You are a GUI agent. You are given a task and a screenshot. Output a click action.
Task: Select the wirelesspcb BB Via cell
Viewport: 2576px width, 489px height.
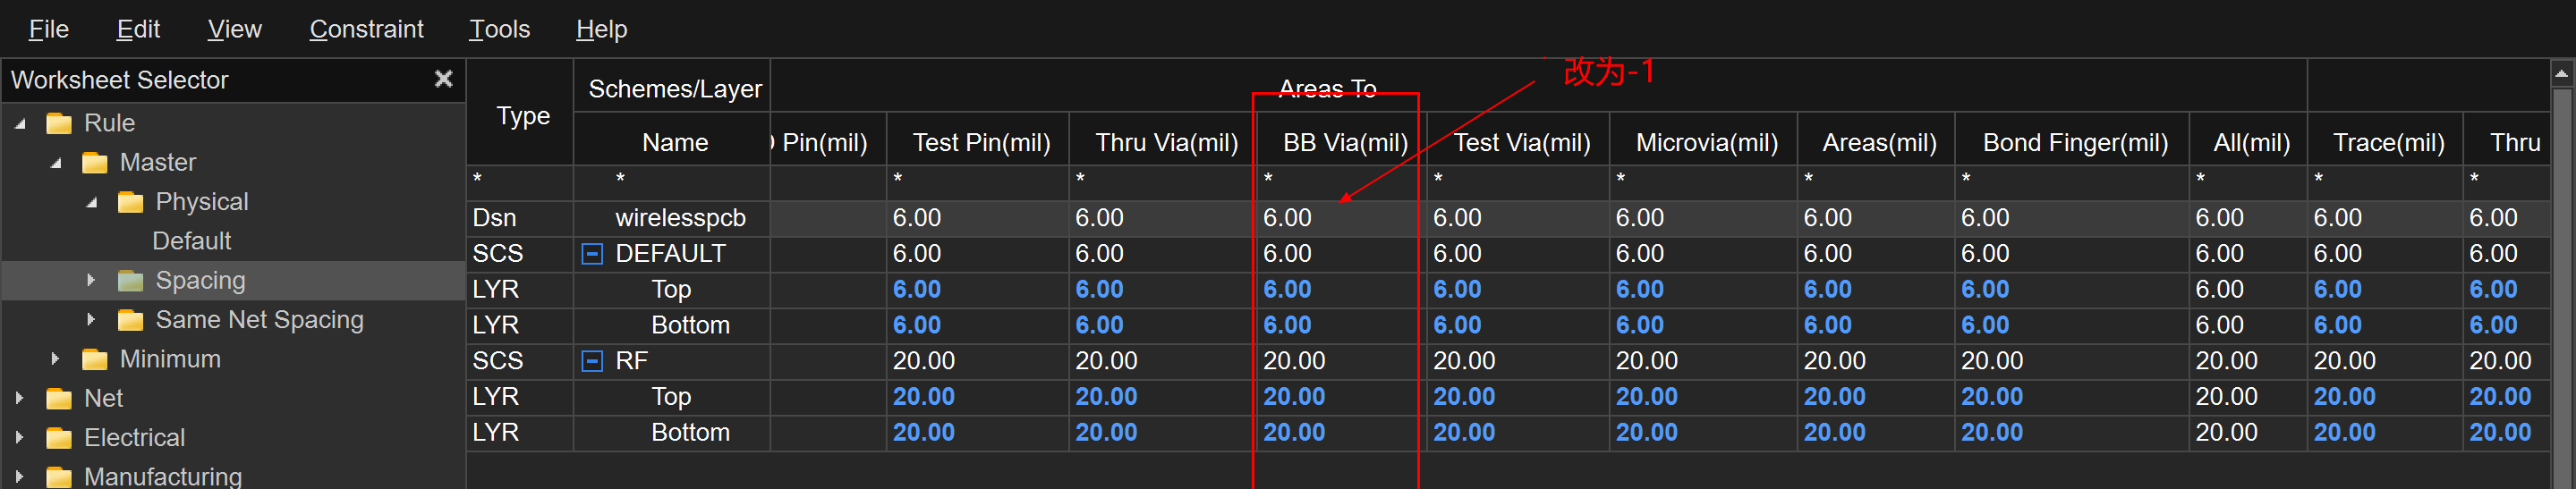[1335, 218]
